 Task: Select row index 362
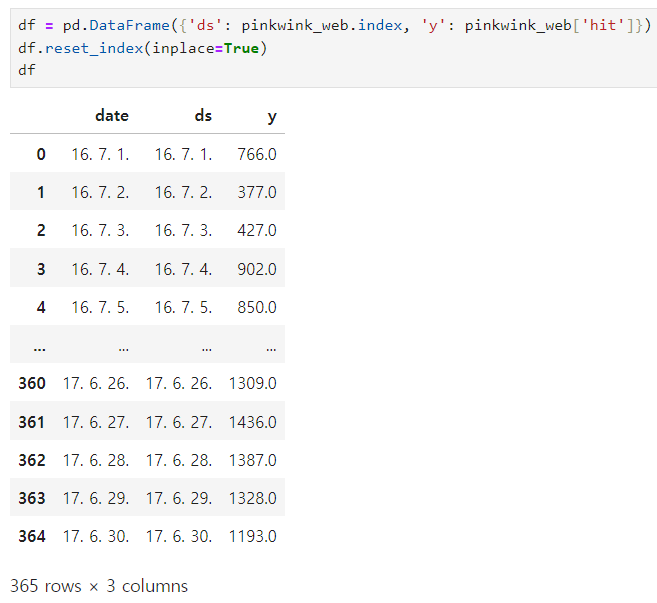pyautogui.click(x=32, y=460)
